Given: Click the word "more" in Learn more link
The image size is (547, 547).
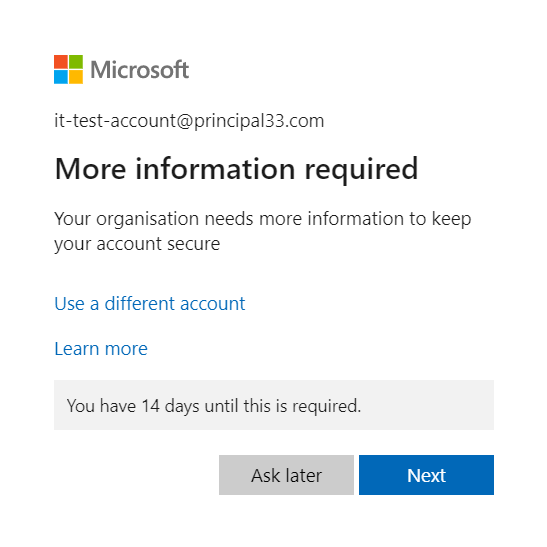Looking at the screenshot, I should pyautogui.click(x=126, y=349).
